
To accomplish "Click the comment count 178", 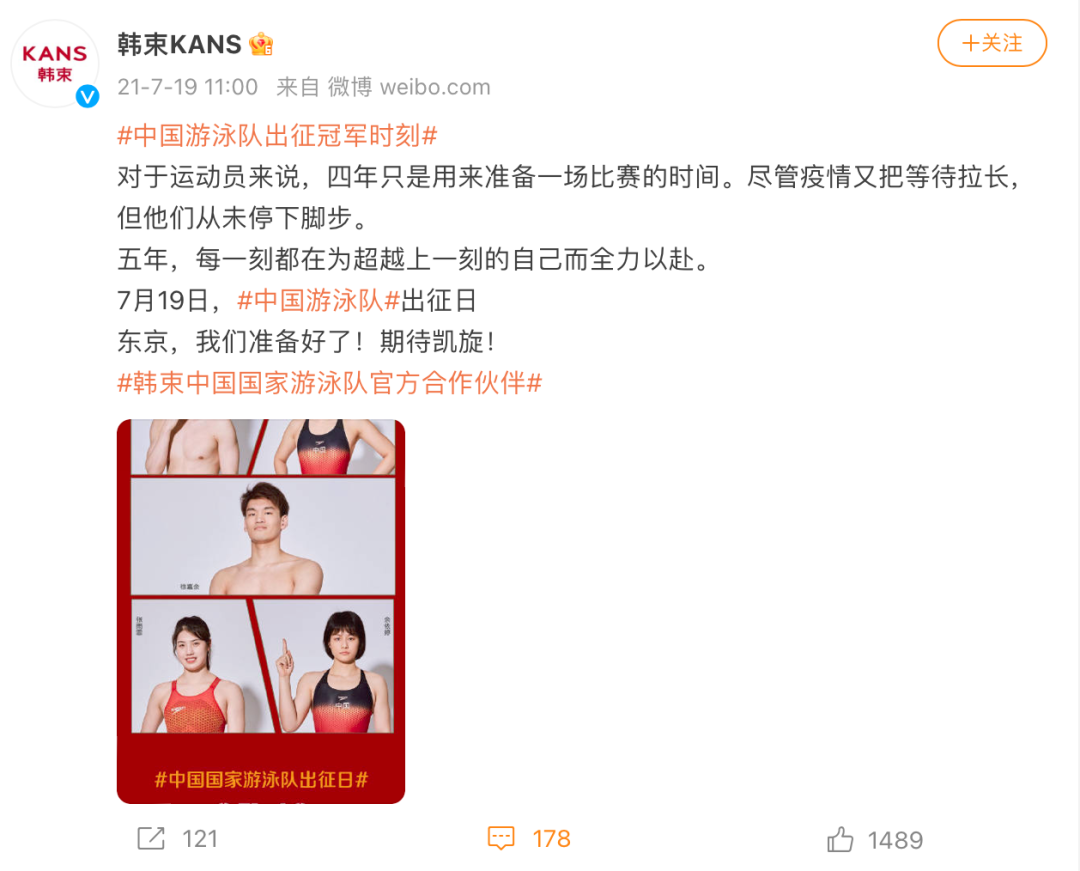I will pyautogui.click(x=551, y=839).
